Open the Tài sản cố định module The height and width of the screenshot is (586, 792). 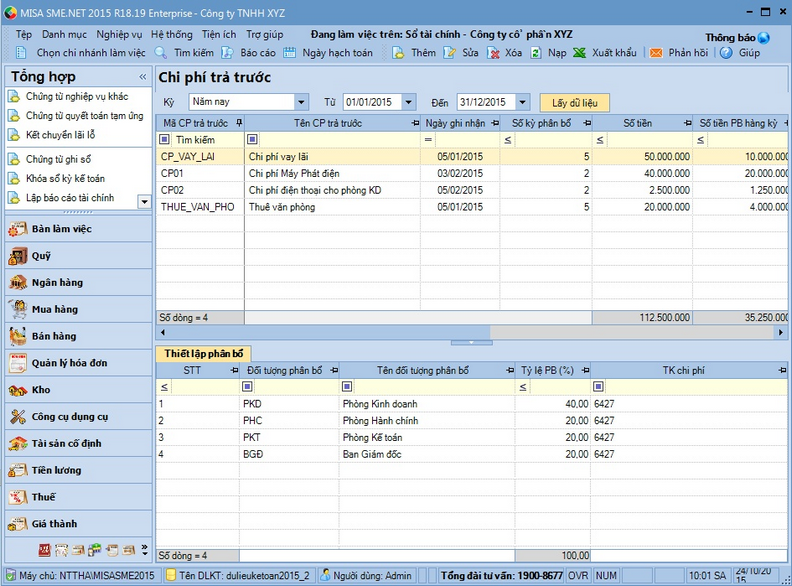[78, 444]
